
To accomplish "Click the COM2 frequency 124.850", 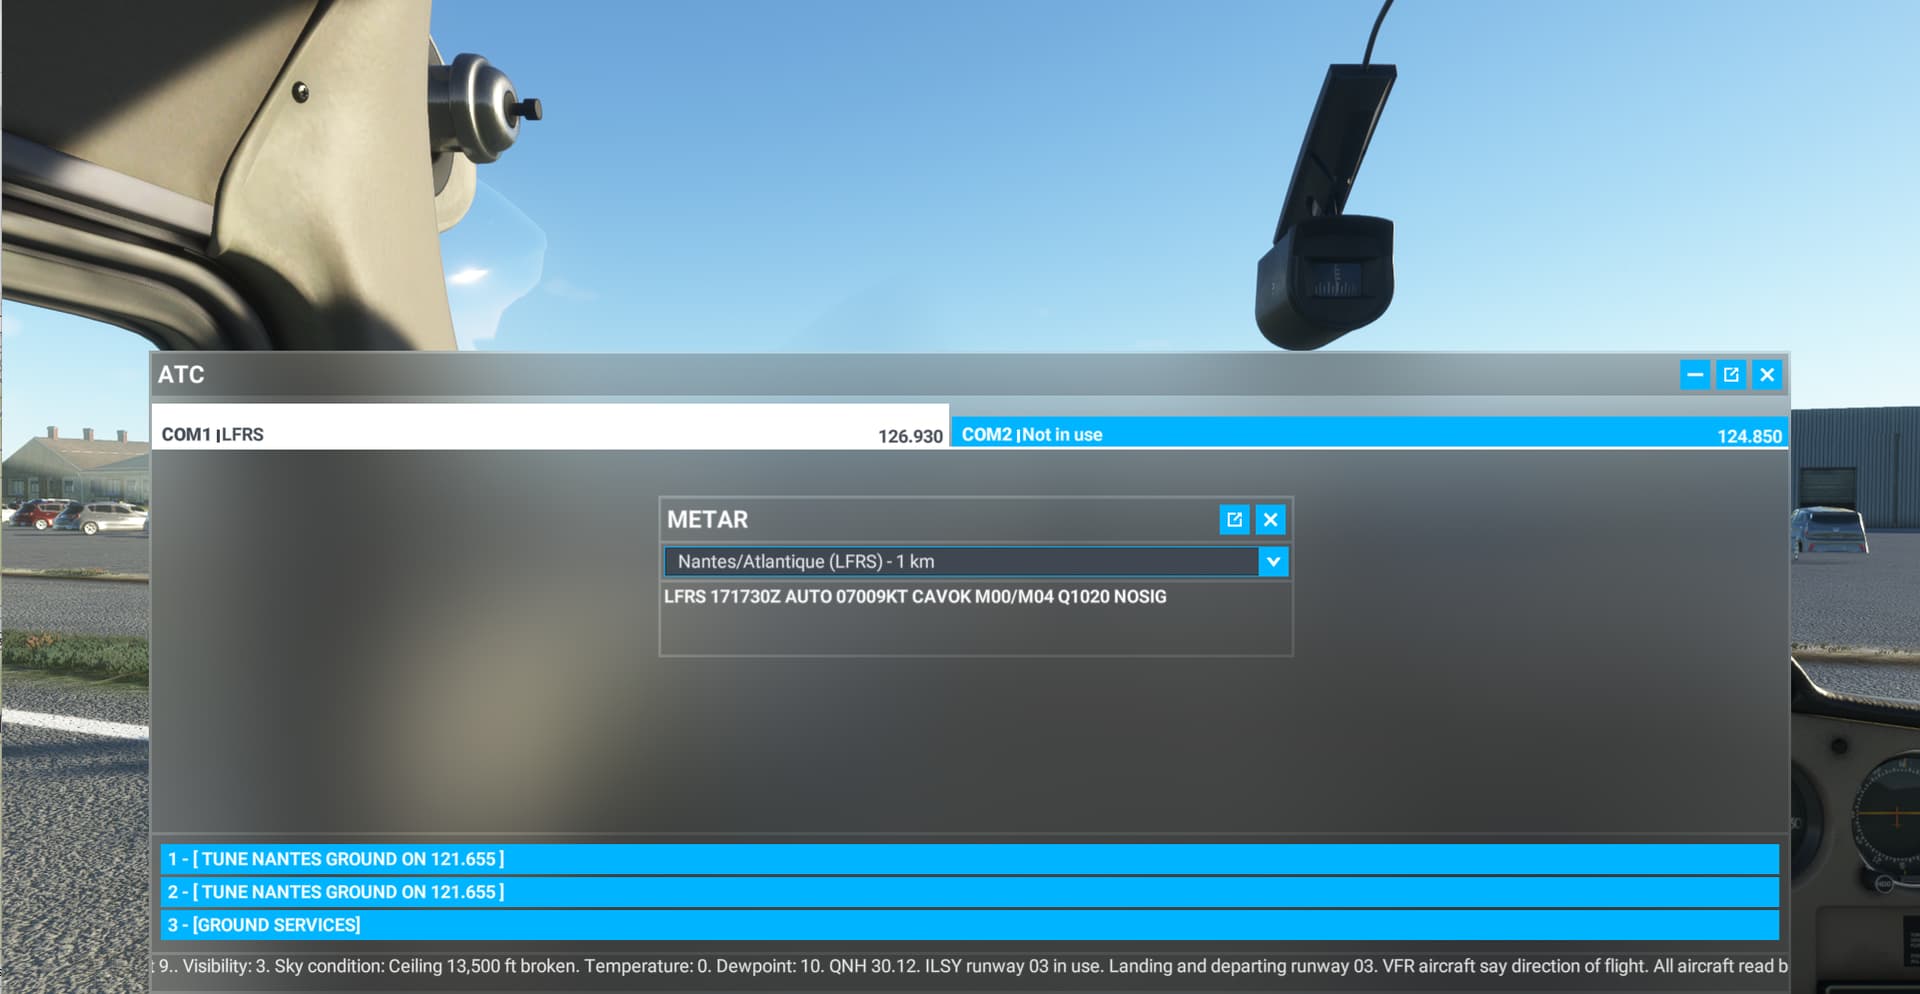I will pos(1749,436).
